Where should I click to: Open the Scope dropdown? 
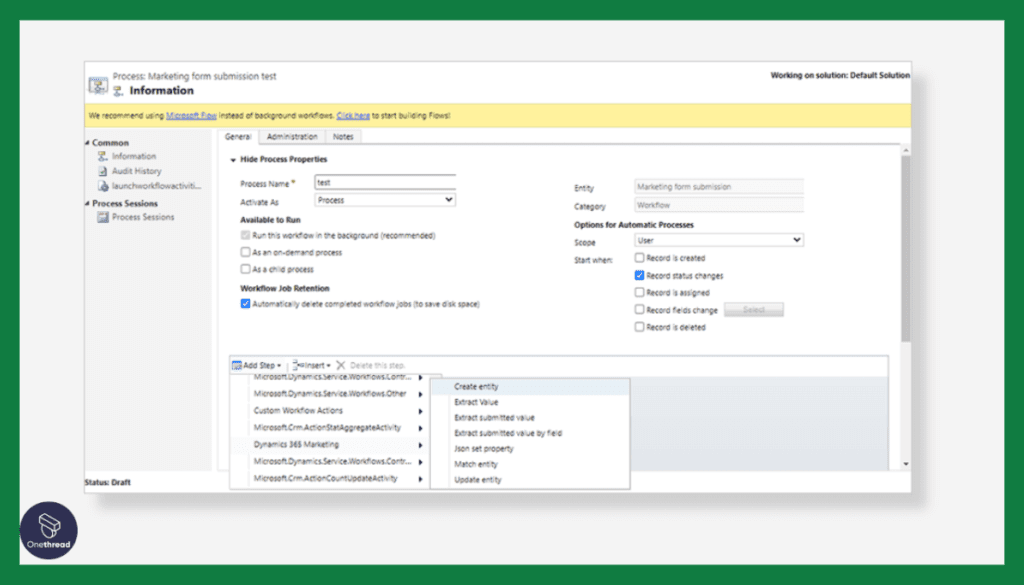pyautogui.click(x=718, y=240)
